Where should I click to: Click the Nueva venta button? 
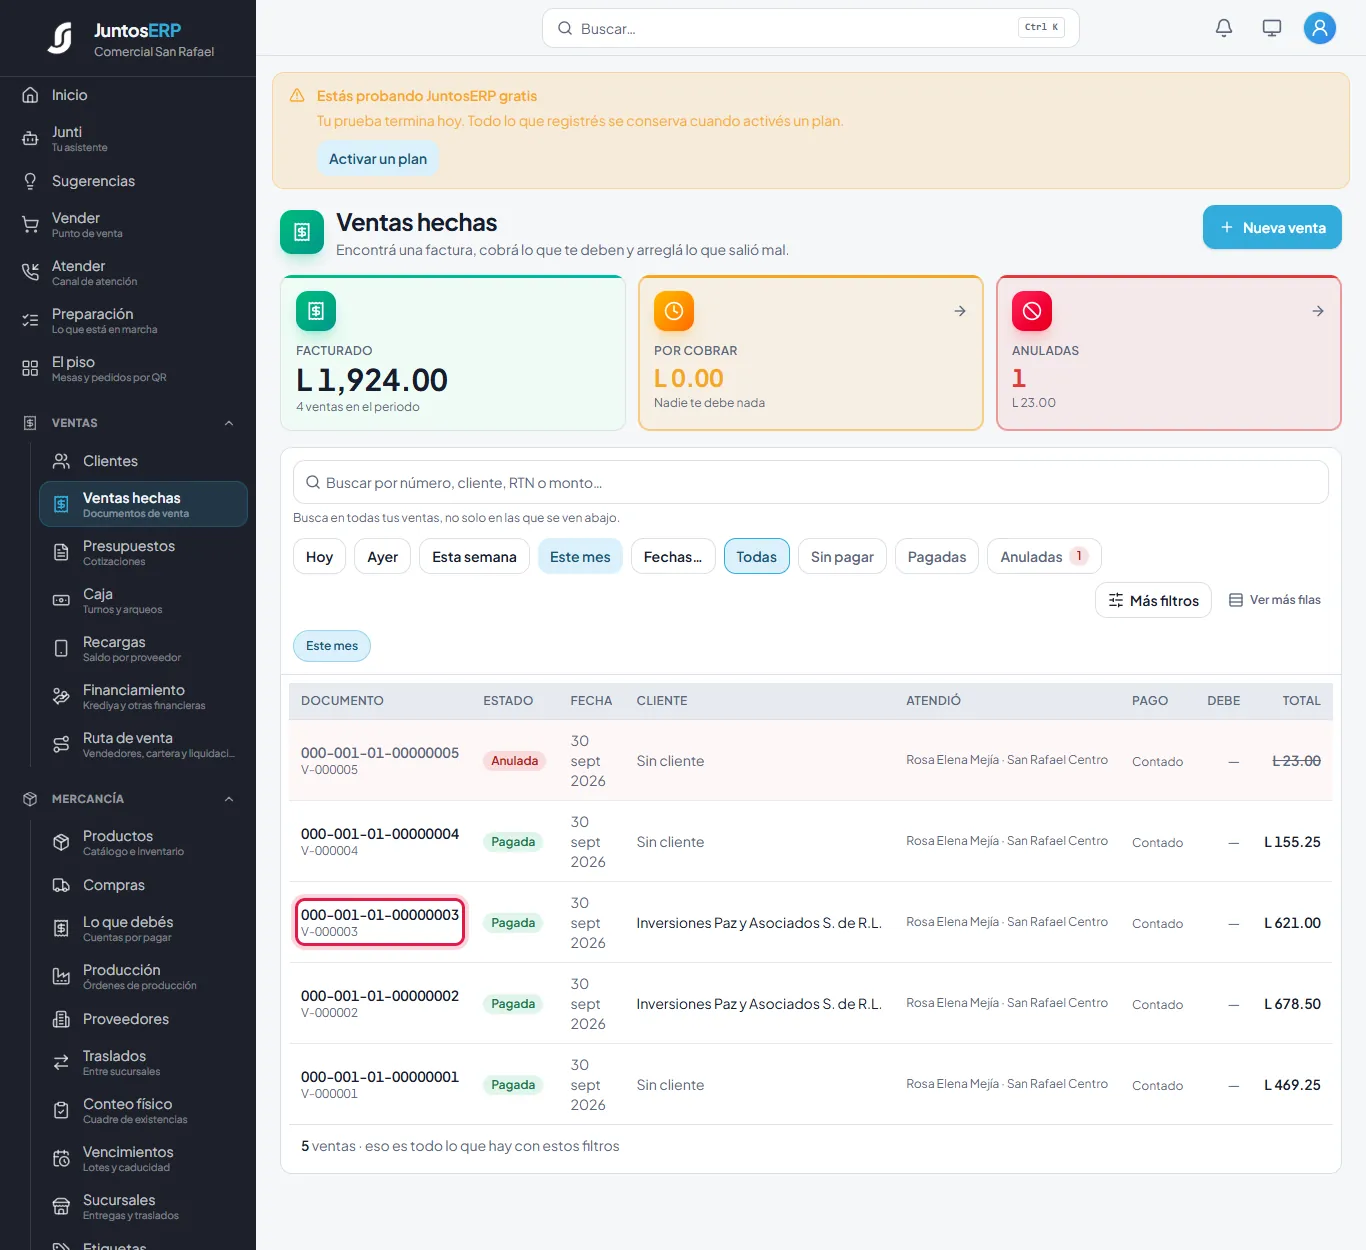(1272, 228)
